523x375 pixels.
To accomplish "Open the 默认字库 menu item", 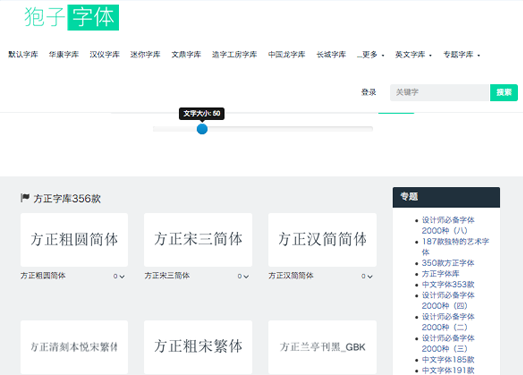I will (x=23, y=54).
